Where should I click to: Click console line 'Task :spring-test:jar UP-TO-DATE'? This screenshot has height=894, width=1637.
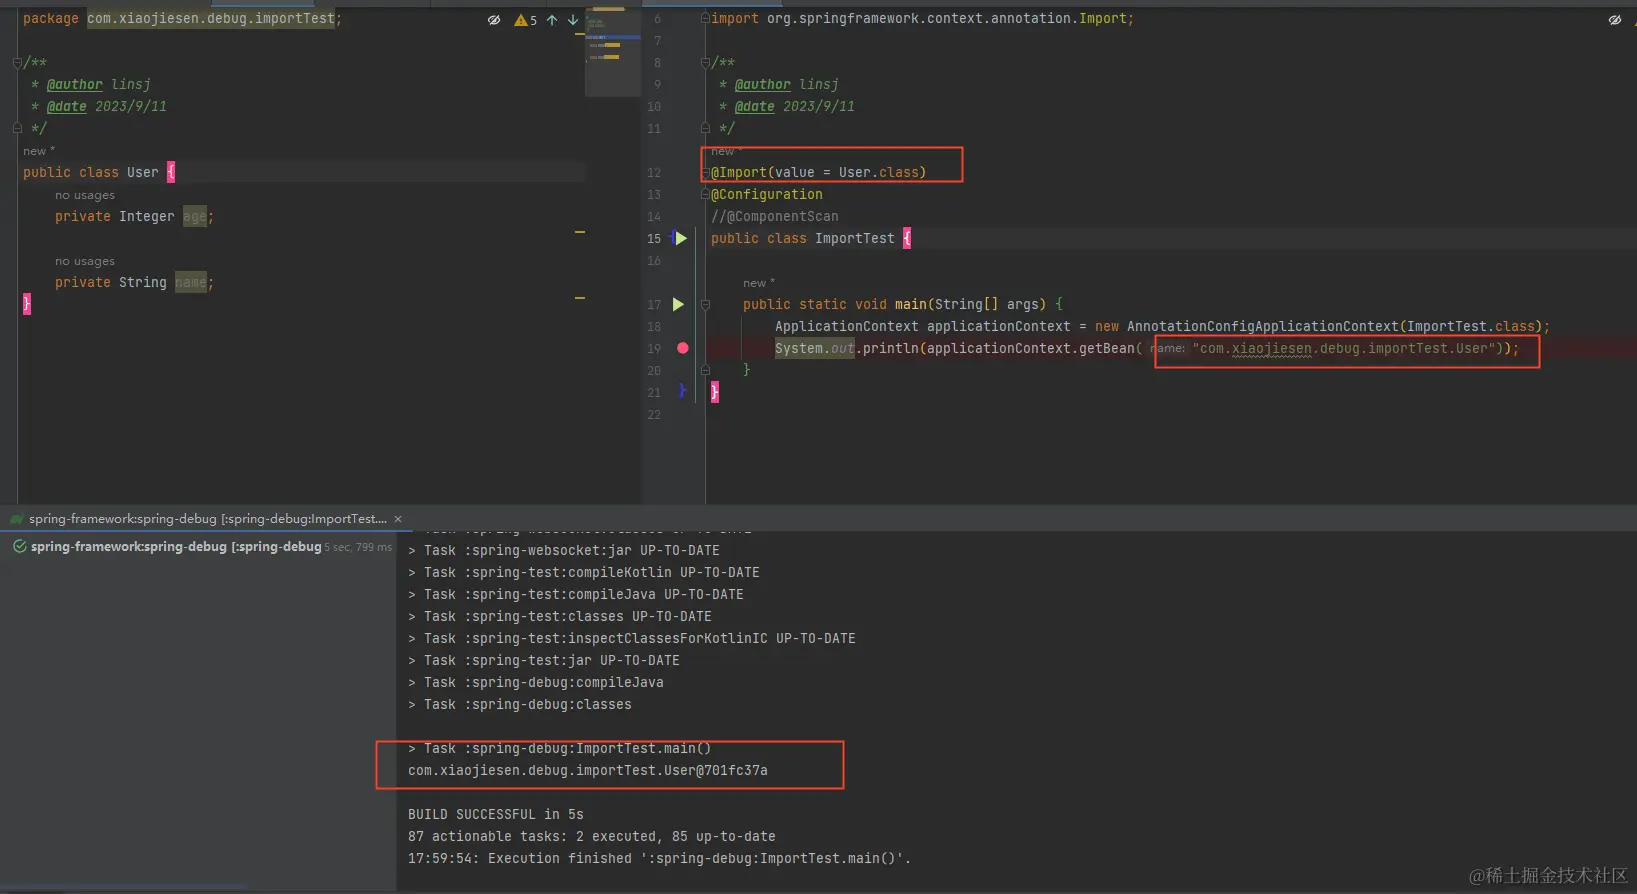pyautogui.click(x=544, y=660)
